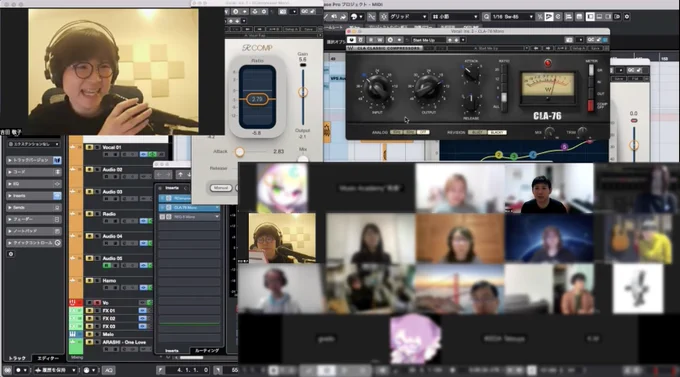Viewport: 680px width, 377px height.
Task: Switch to ルーティング tab
Action: click(207, 351)
